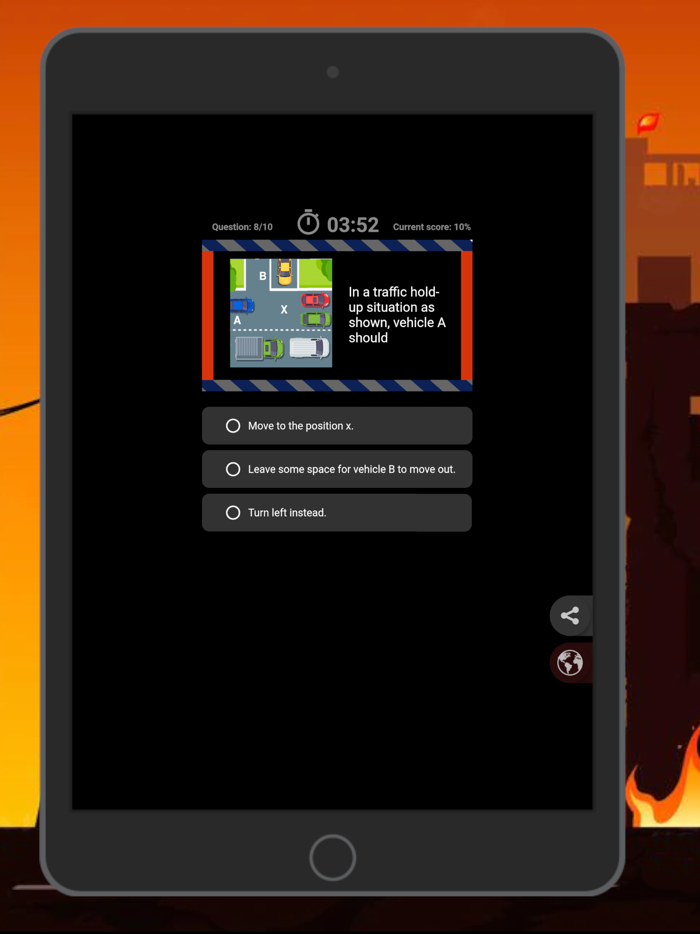Select radio for "Move to the position x."

click(x=233, y=425)
